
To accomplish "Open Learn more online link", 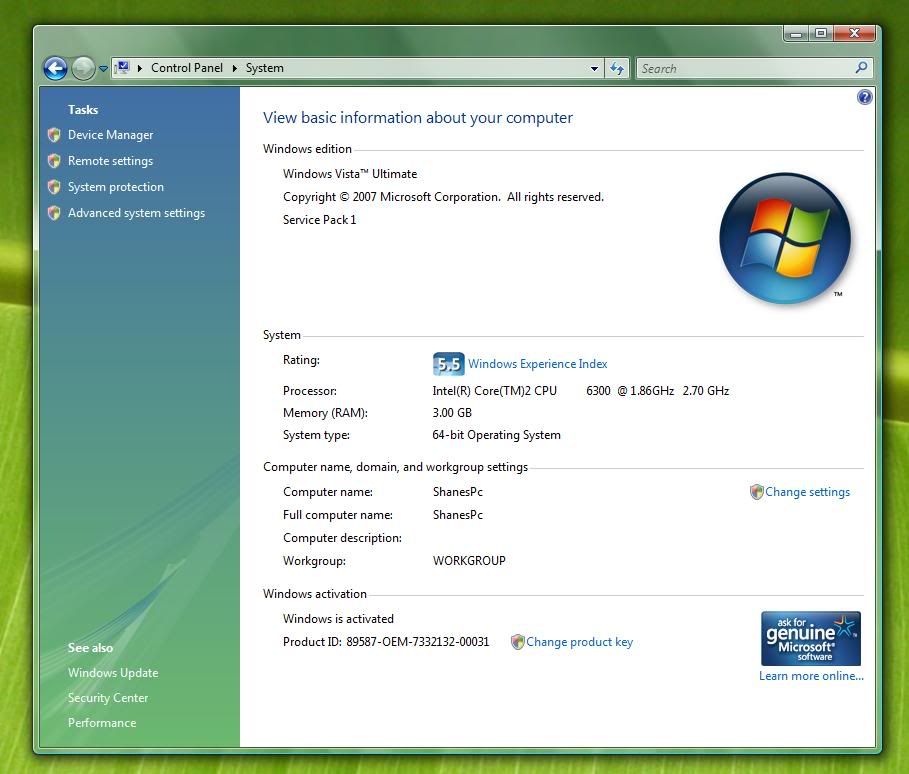I will pyautogui.click(x=811, y=676).
